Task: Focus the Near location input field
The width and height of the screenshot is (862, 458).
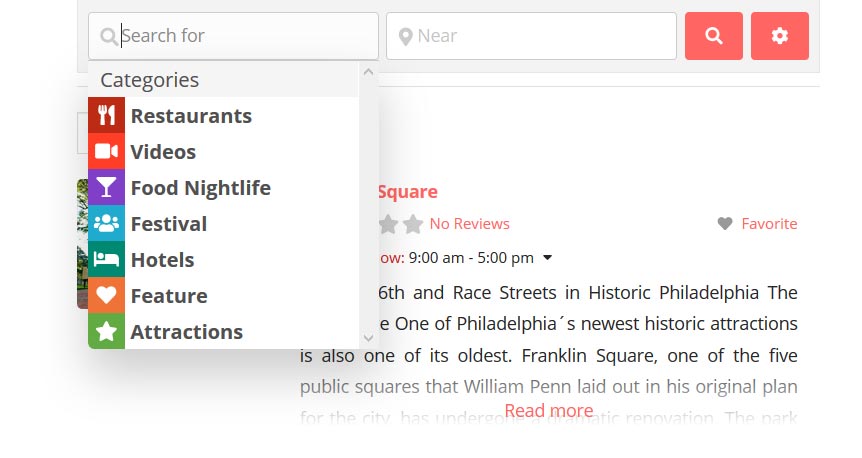Action: 540,36
